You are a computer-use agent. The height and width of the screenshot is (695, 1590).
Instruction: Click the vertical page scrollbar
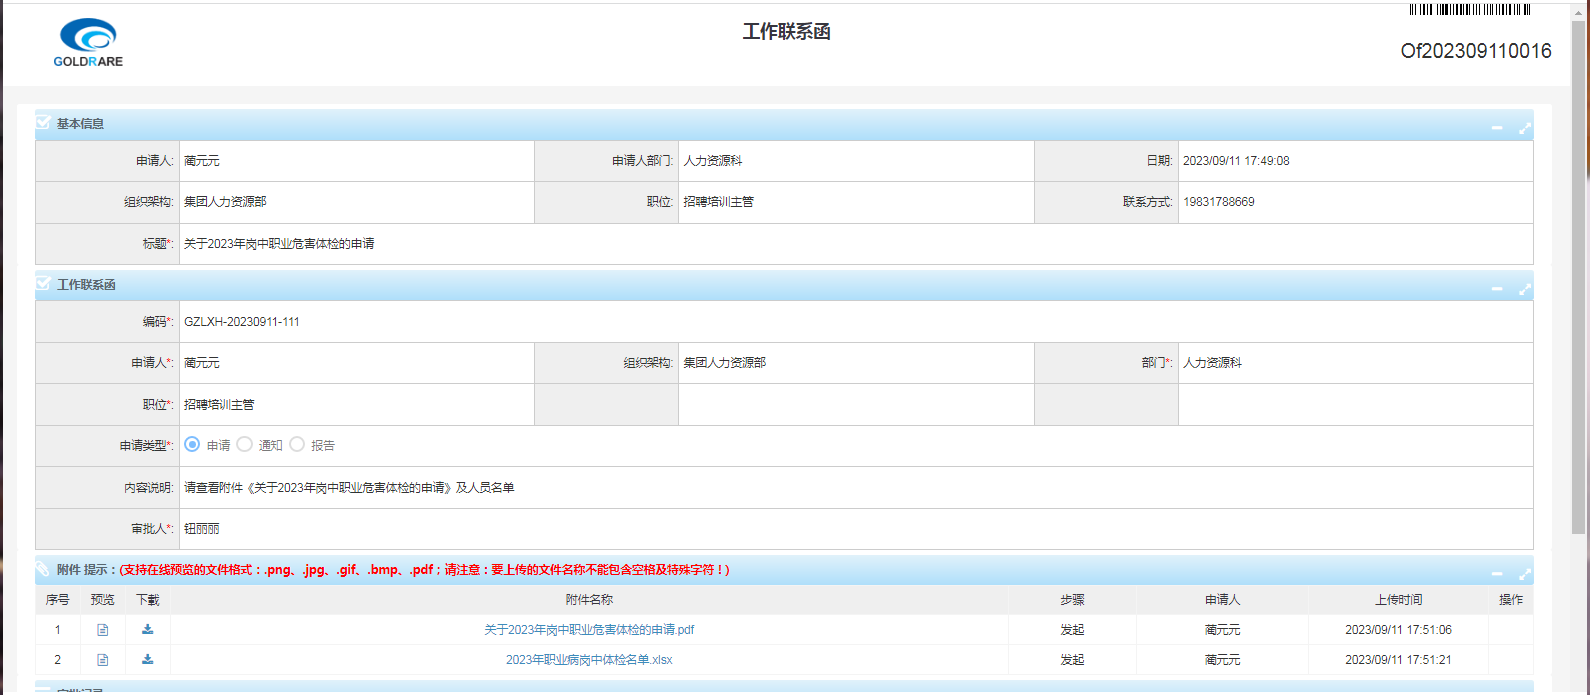(1579, 270)
